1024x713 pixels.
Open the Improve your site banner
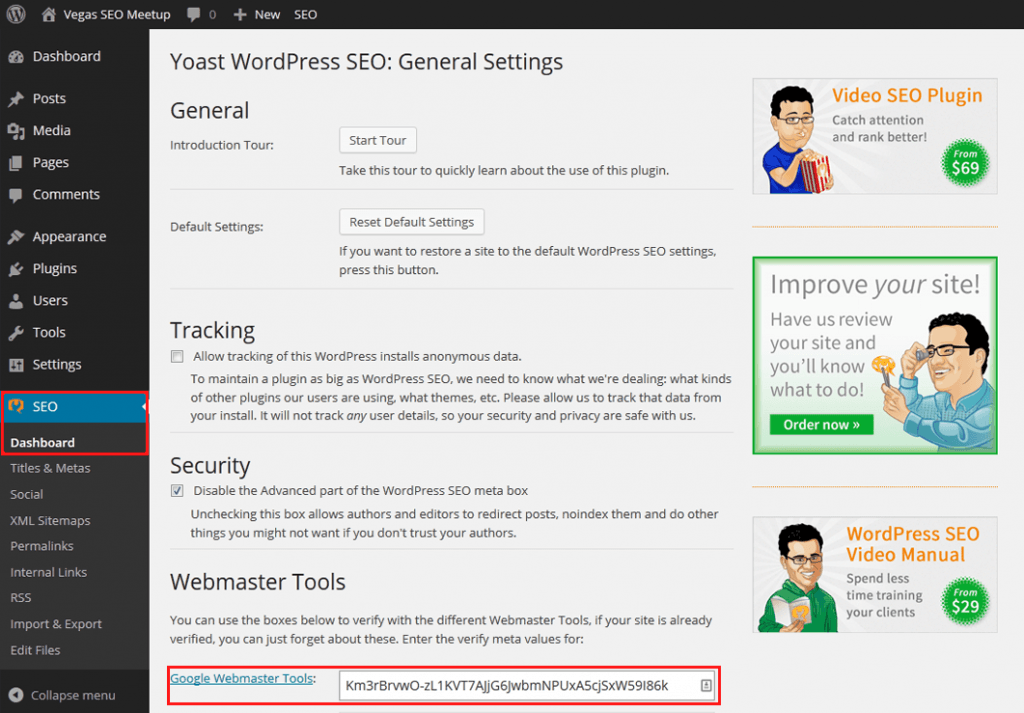click(x=875, y=355)
